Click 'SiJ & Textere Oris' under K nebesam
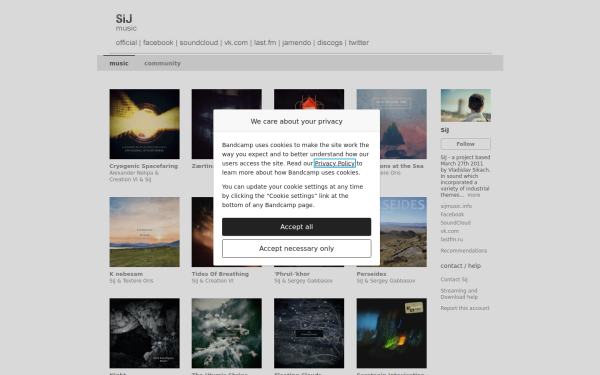Image resolution: width=600 pixels, height=375 pixels. [131, 281]
